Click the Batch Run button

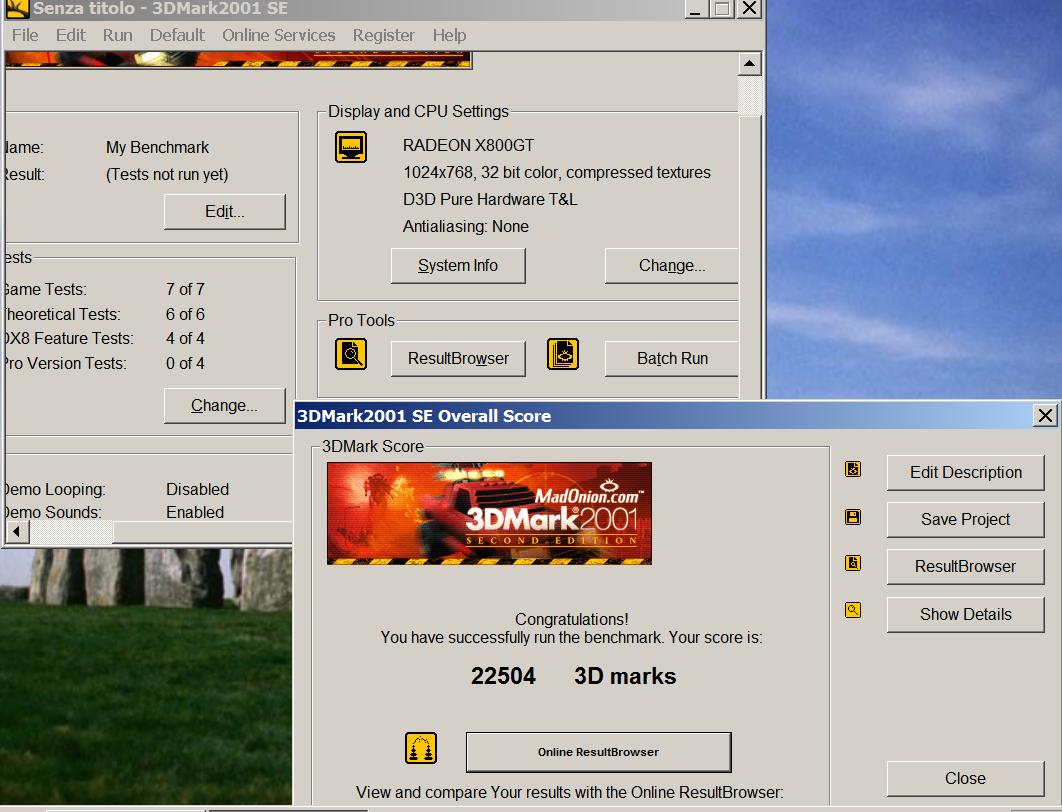[671, 358]
